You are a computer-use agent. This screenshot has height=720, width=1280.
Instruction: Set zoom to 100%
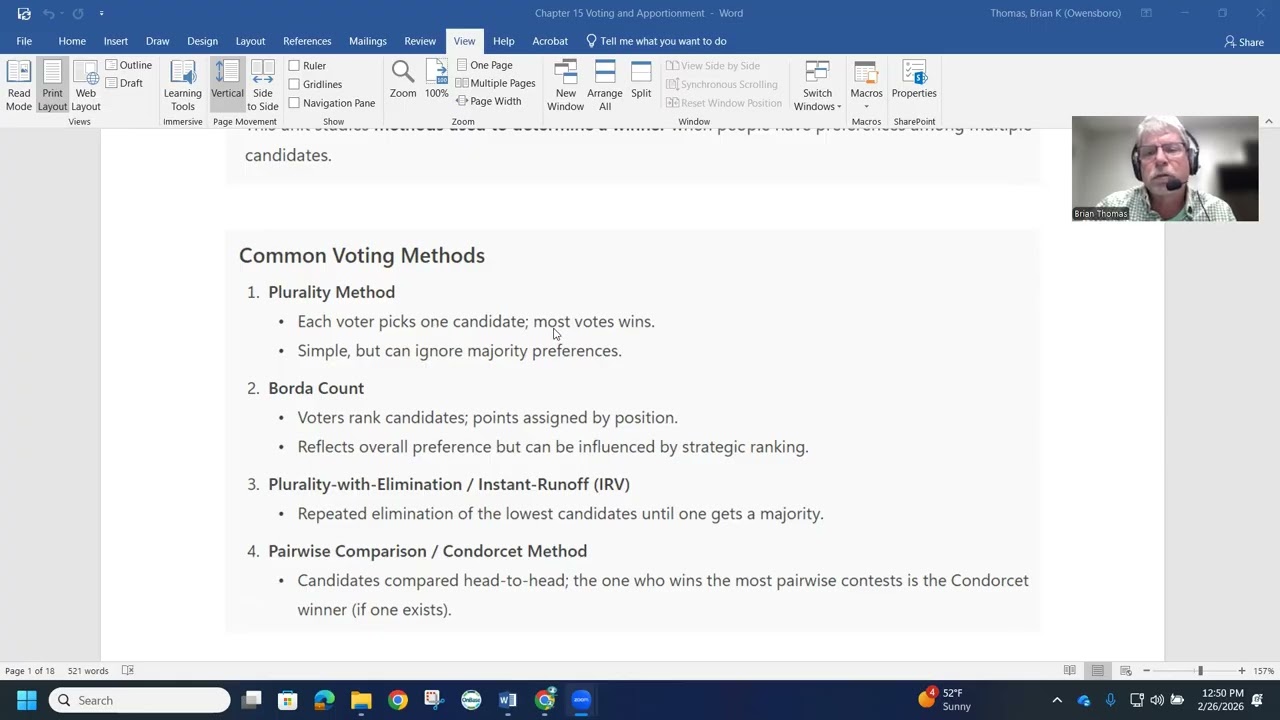tap(436, 80)
